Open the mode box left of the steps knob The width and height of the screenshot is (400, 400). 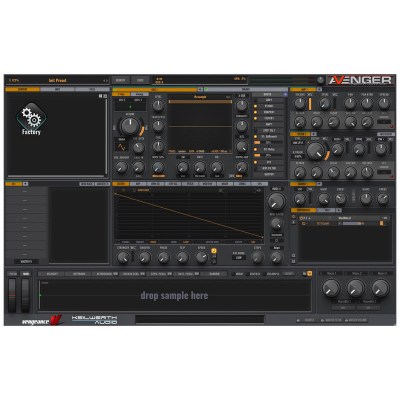(x=239, y=258)
